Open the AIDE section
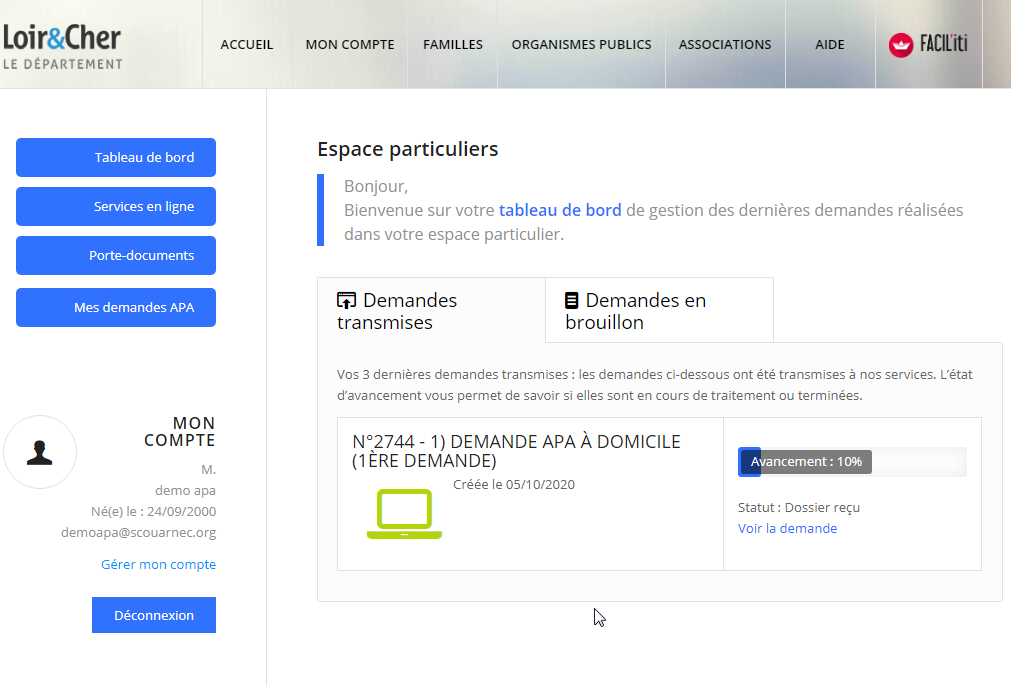 click(x=829, y=44)
